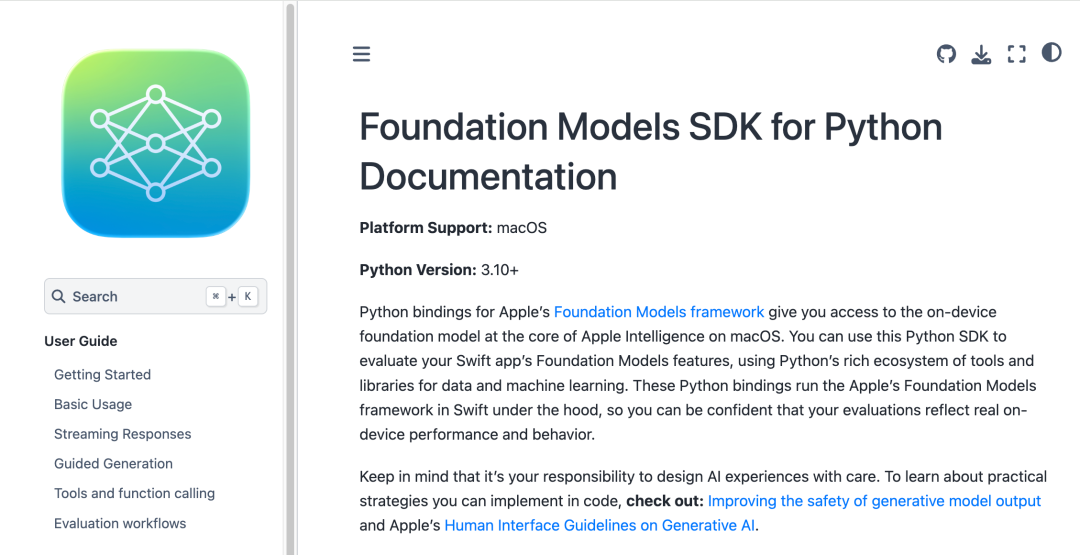Open Tools and function calling

pyautogui.click(x=134, y=493)
